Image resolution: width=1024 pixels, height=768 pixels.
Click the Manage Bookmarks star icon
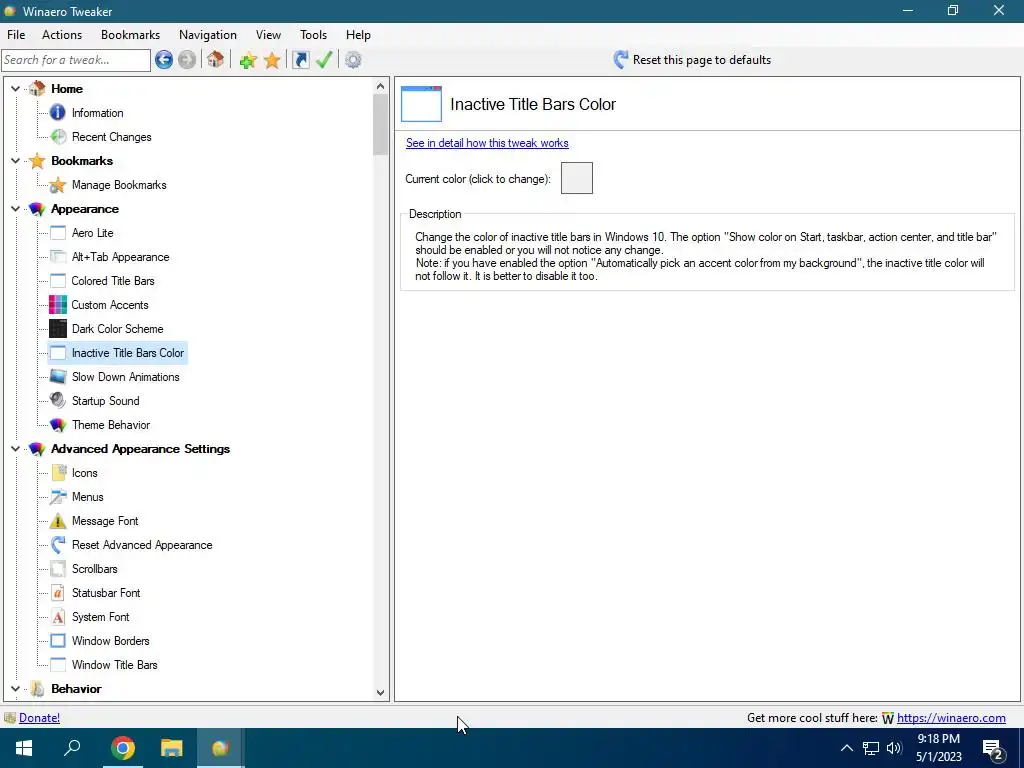(x=57, y=185)
